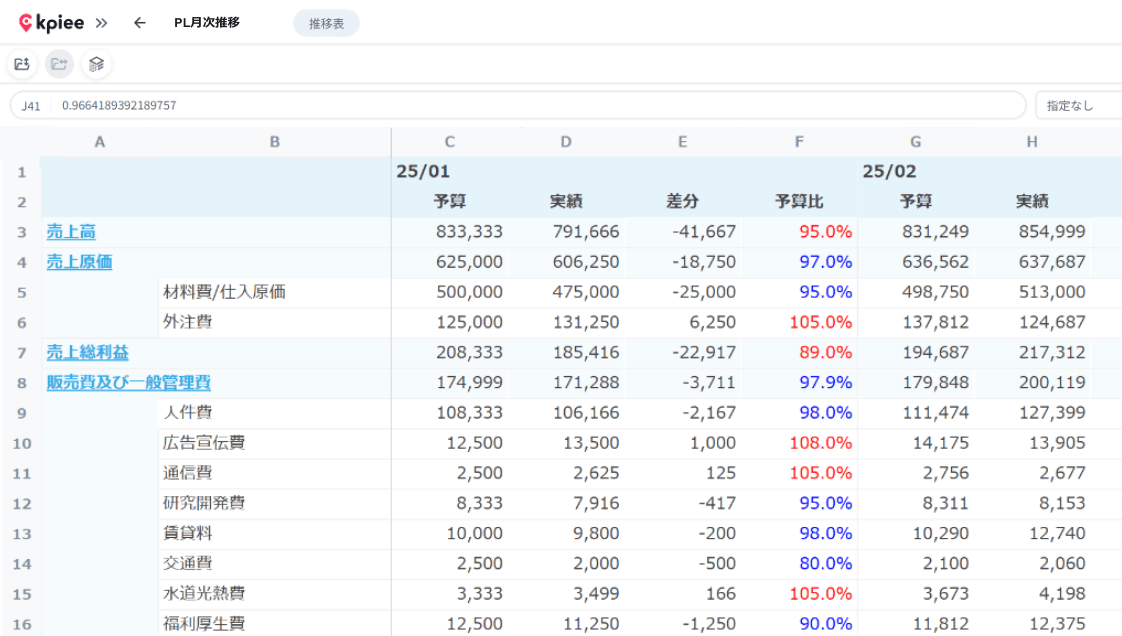Click the 人件費 row label cell
This screenshot has width=1122, height=636.
pos(274,413)
